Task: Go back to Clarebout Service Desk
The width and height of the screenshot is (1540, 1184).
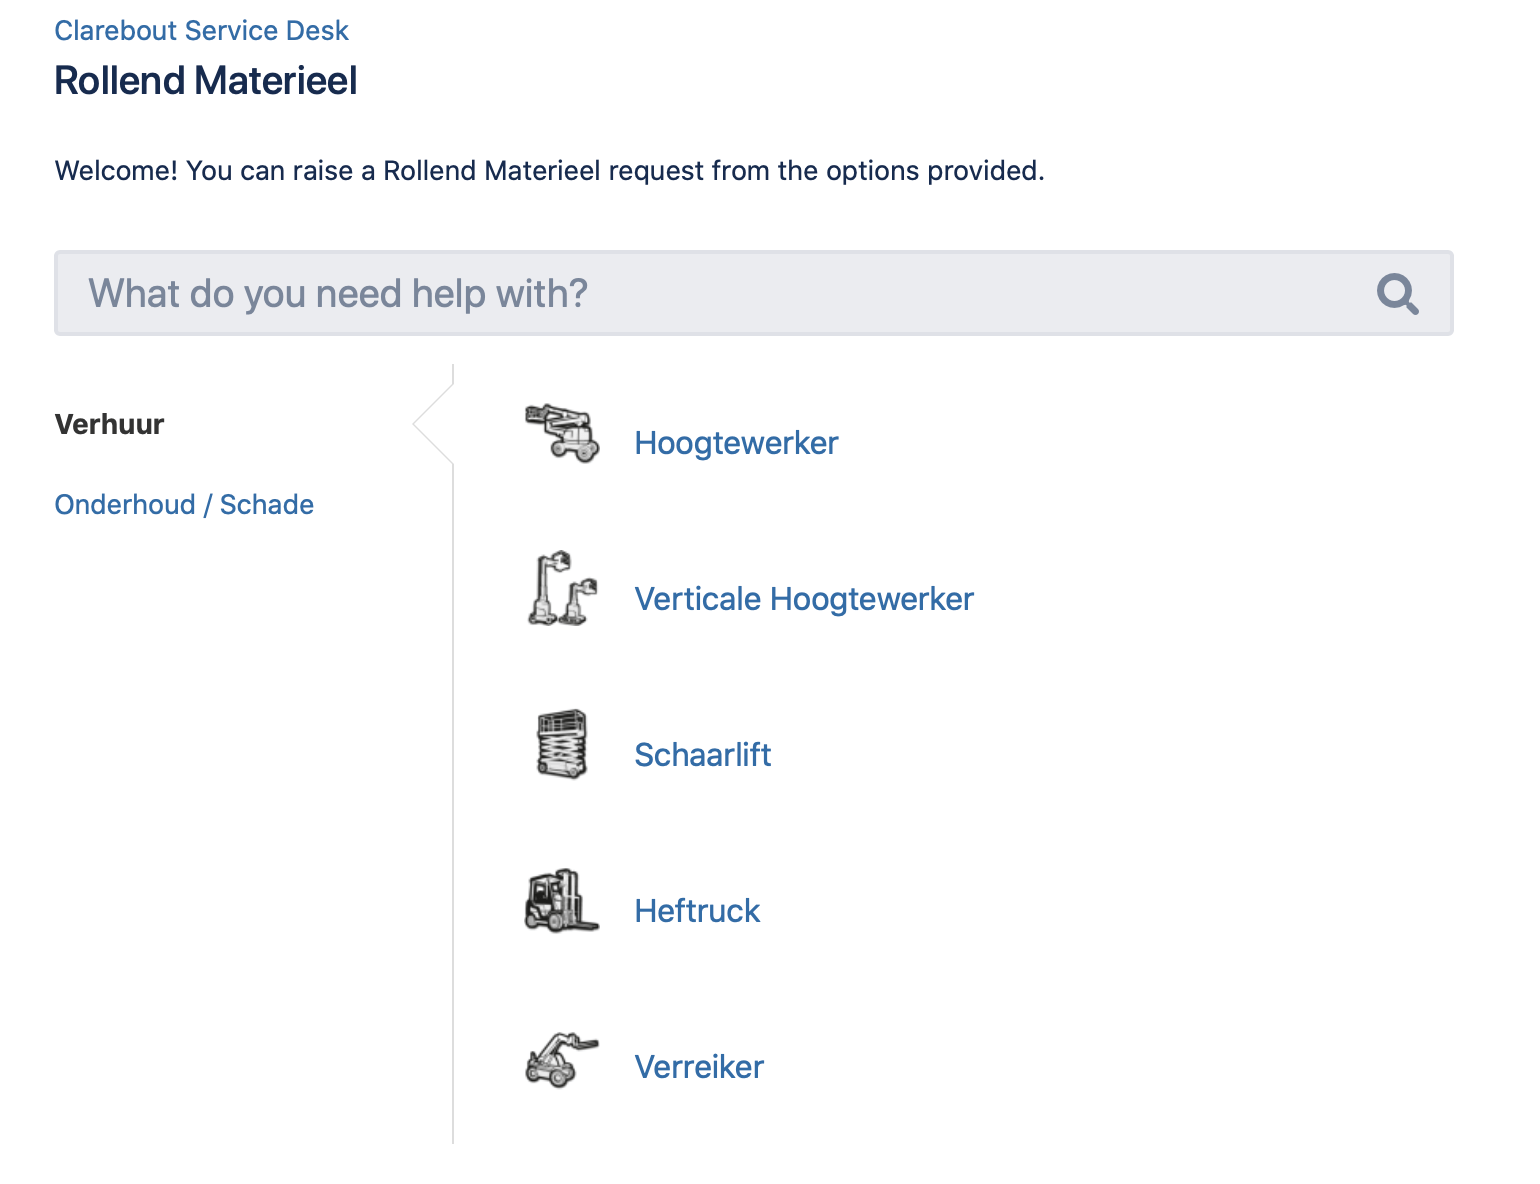Action: click(x=201, y=31)
